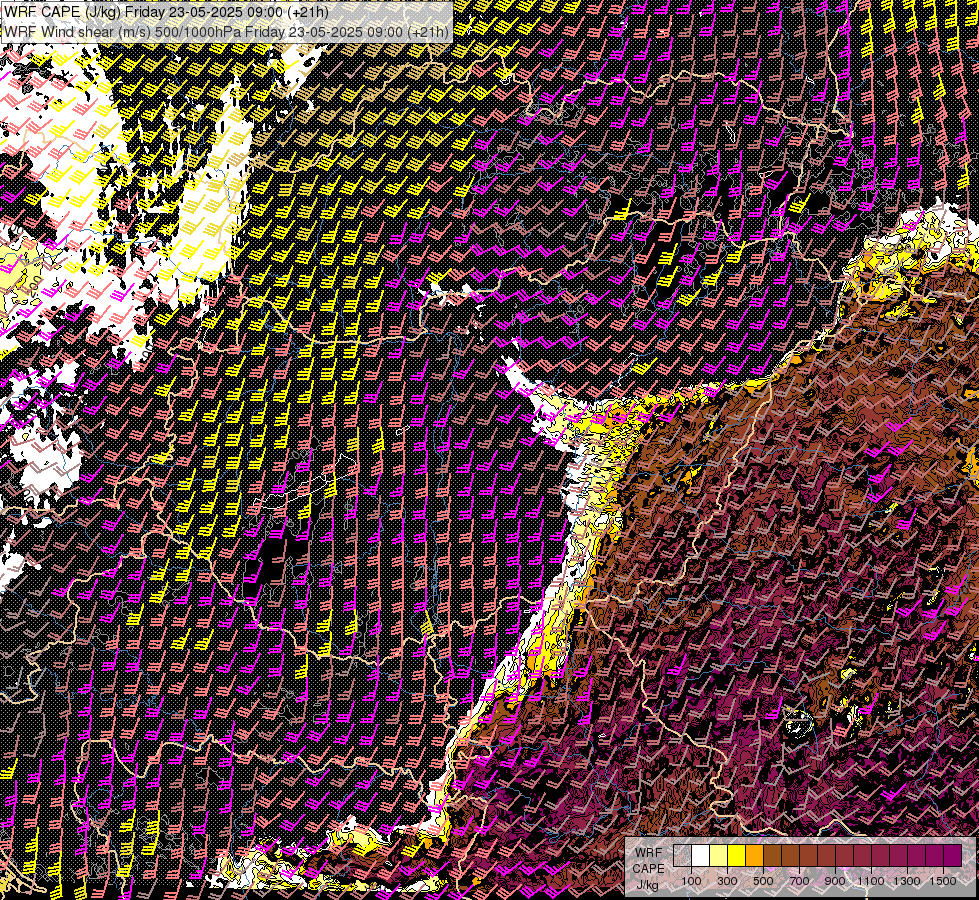979x900 pixels.
Task: Pick the rightmost purple CAPE legend swatch
Action: 953,855
